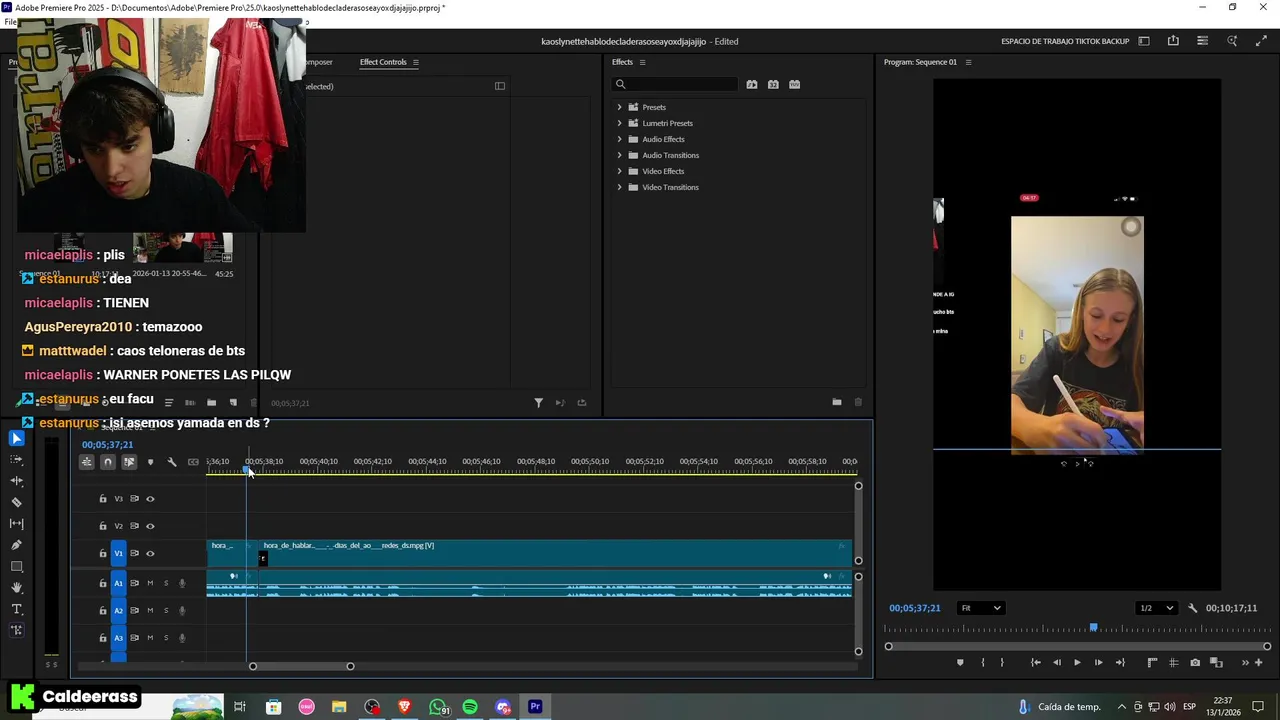Image resolution: width=1280 pixels, height=720 pixels.
Task: Open the button editor plus icon
Action: (x=1258, y=662)
